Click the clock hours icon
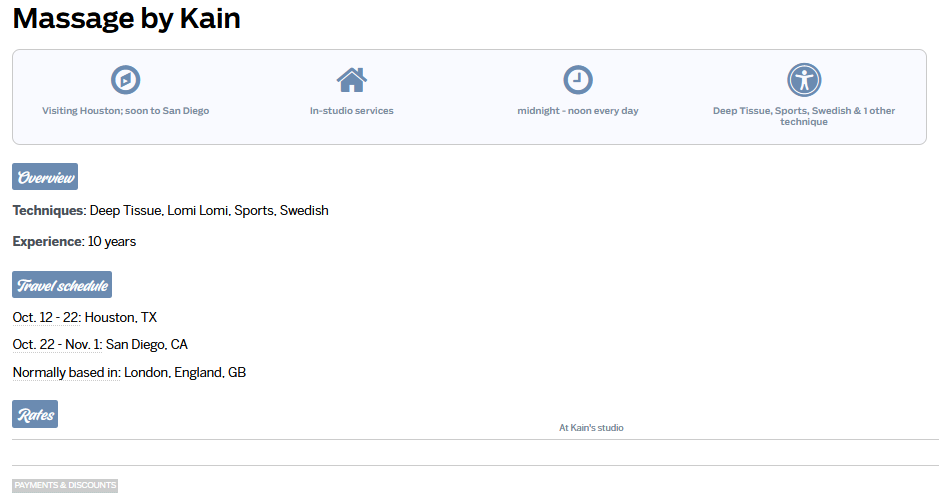The height and width of the screenshot is (504, 949). 577,79
